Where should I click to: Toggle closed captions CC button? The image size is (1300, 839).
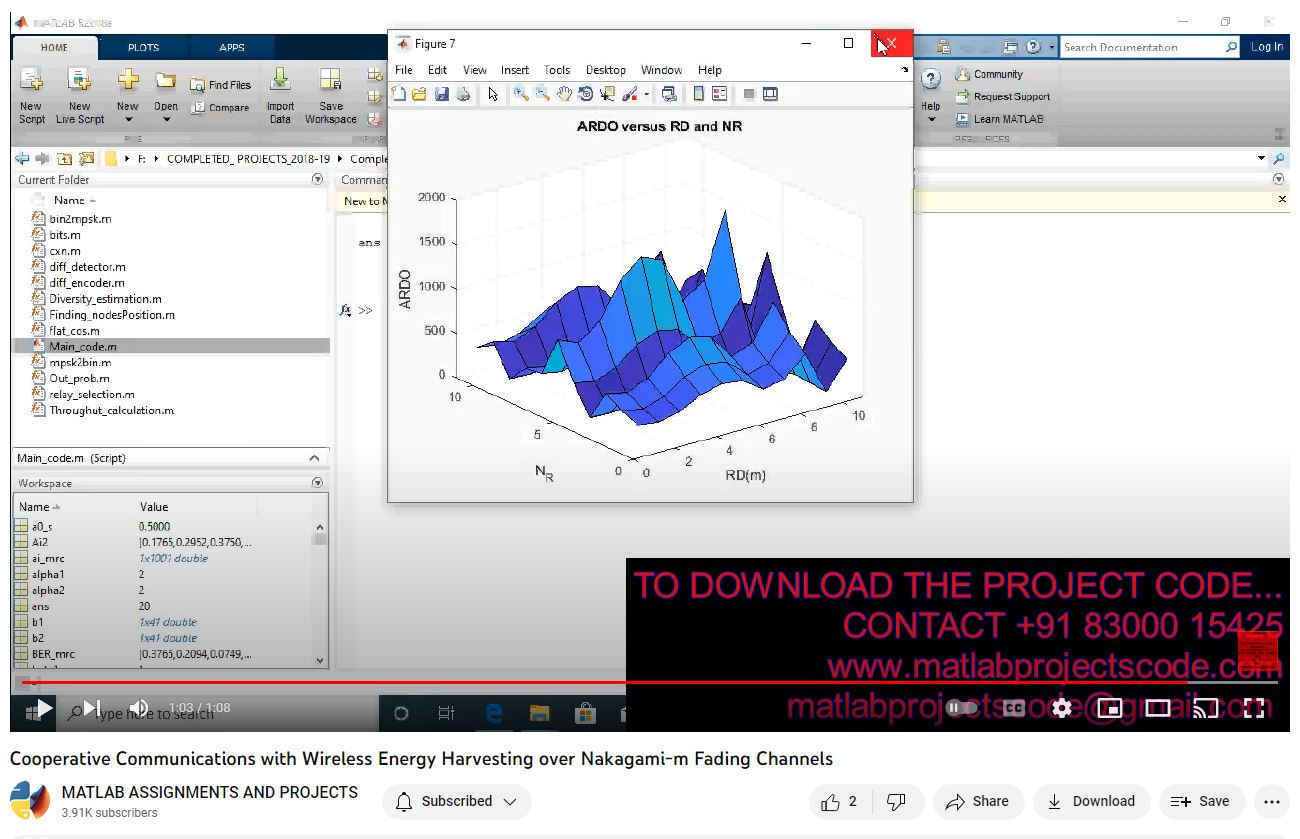[1014, 708]
